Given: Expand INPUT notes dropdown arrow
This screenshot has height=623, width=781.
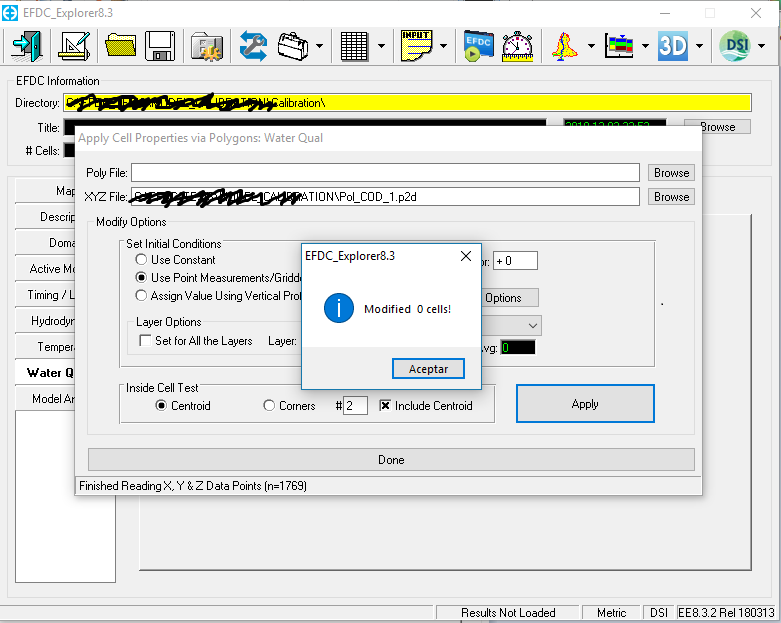Looking at the screenshot, I should click(x=443, y=46).
